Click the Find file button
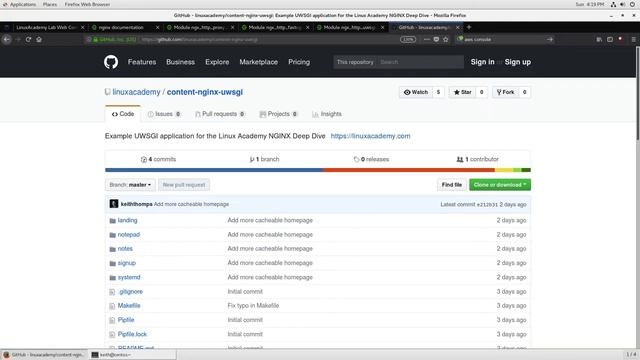 click(451, 185)
